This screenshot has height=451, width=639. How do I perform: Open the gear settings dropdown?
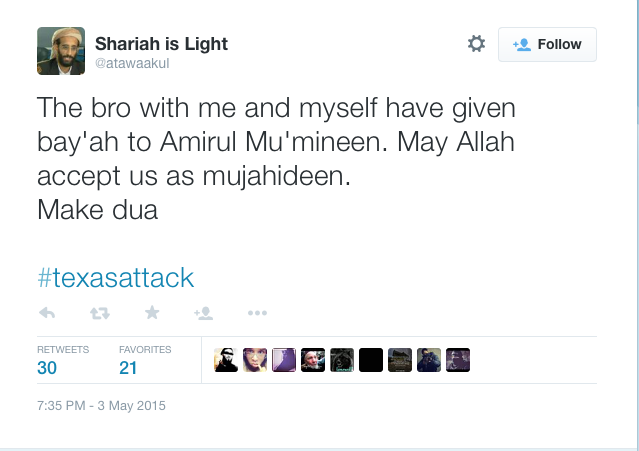coord(476,44)
